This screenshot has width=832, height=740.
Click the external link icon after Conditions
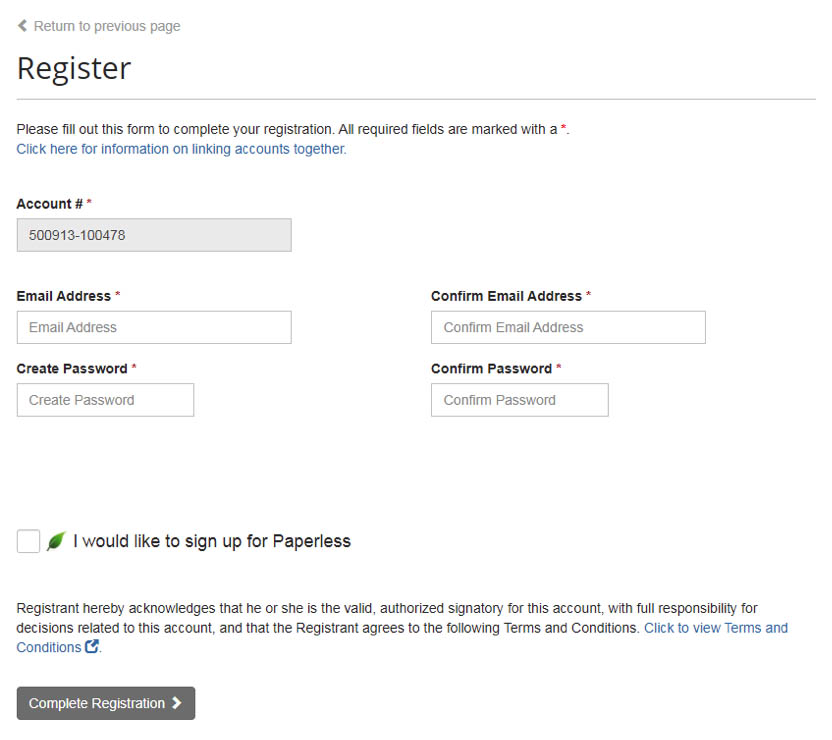coord(92,647)
